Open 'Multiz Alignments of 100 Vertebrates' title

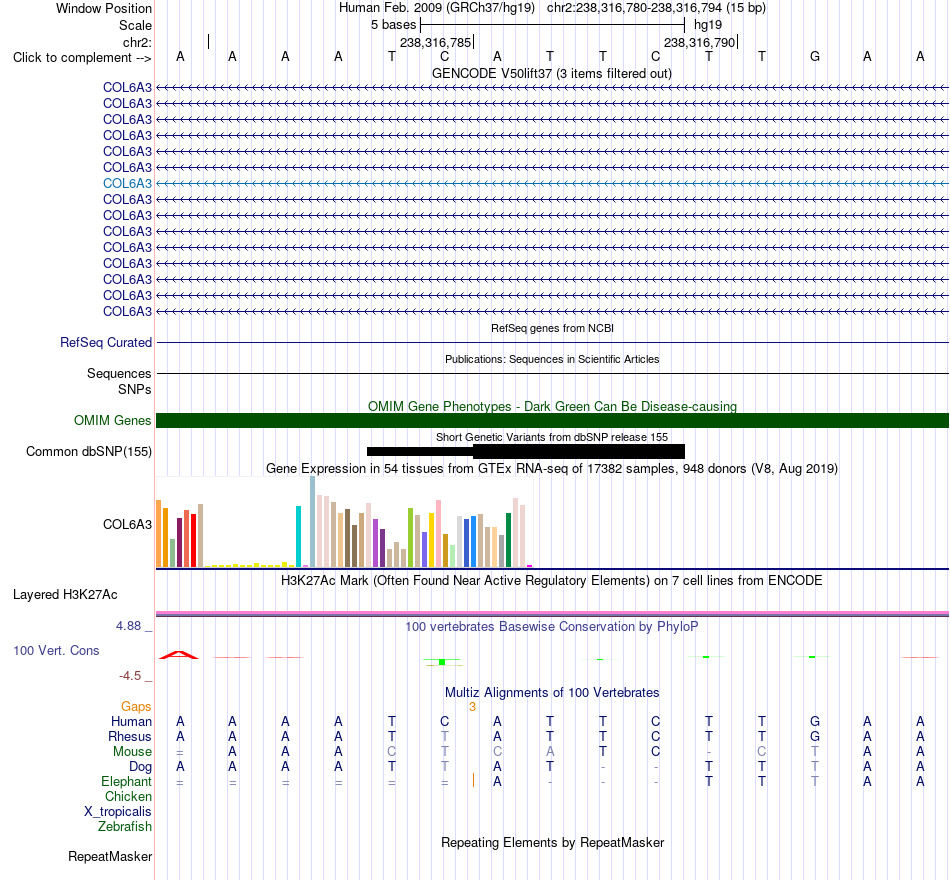point(552,692)
